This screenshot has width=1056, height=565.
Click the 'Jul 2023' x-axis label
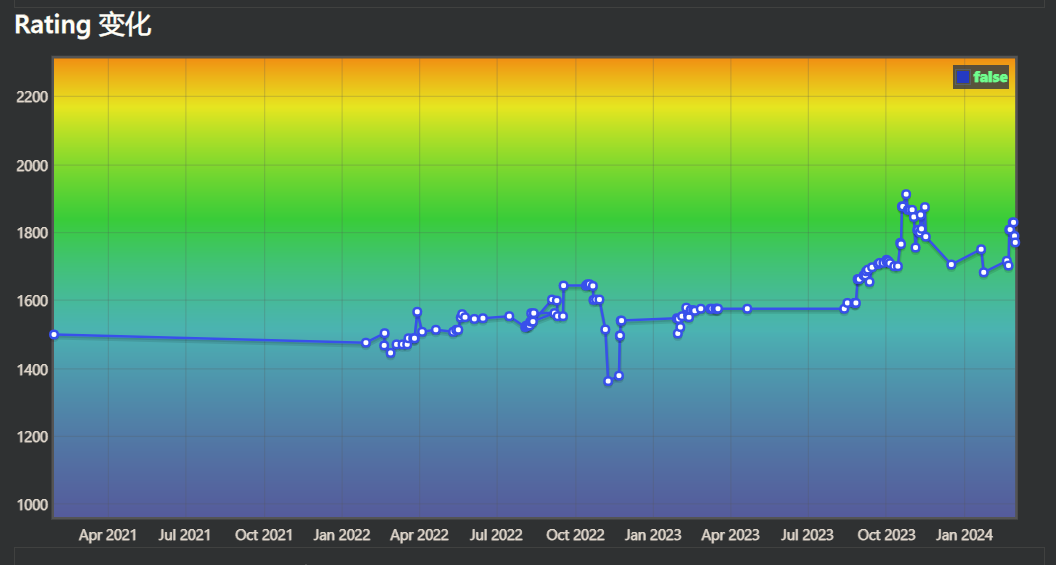(x=807, y=535)
